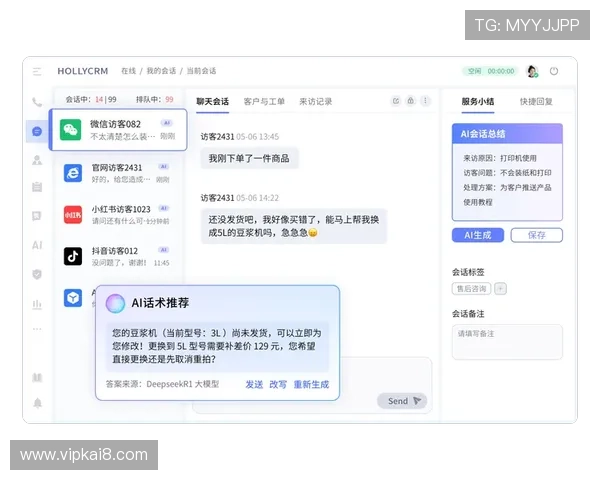Image resolution: width=600 pixels, height=480 pixels.
Task: Click the transfer refresh icon in chat header
Action: pyautogui.click(x=396, y=101)
